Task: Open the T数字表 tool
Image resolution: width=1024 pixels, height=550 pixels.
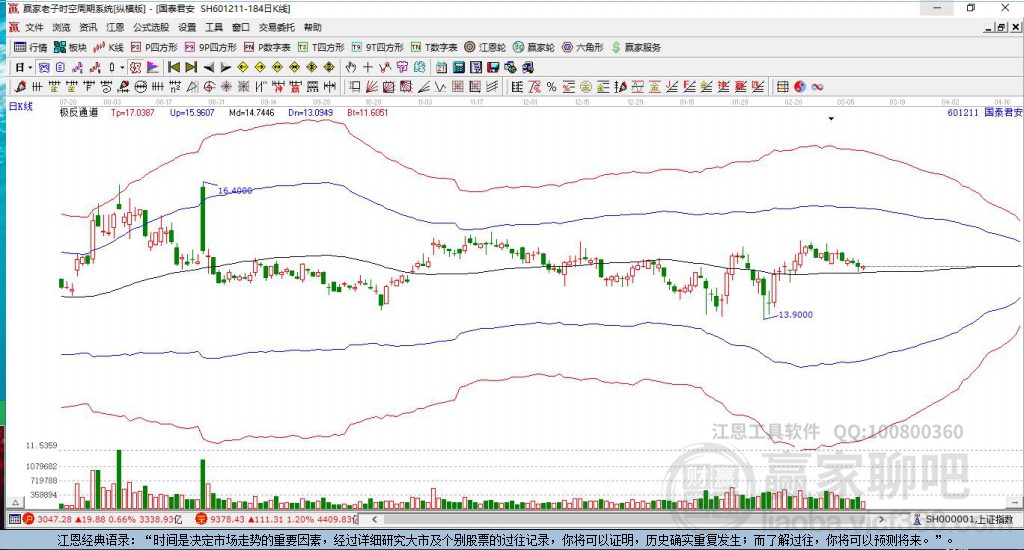Action: click(x=434, y=47)
